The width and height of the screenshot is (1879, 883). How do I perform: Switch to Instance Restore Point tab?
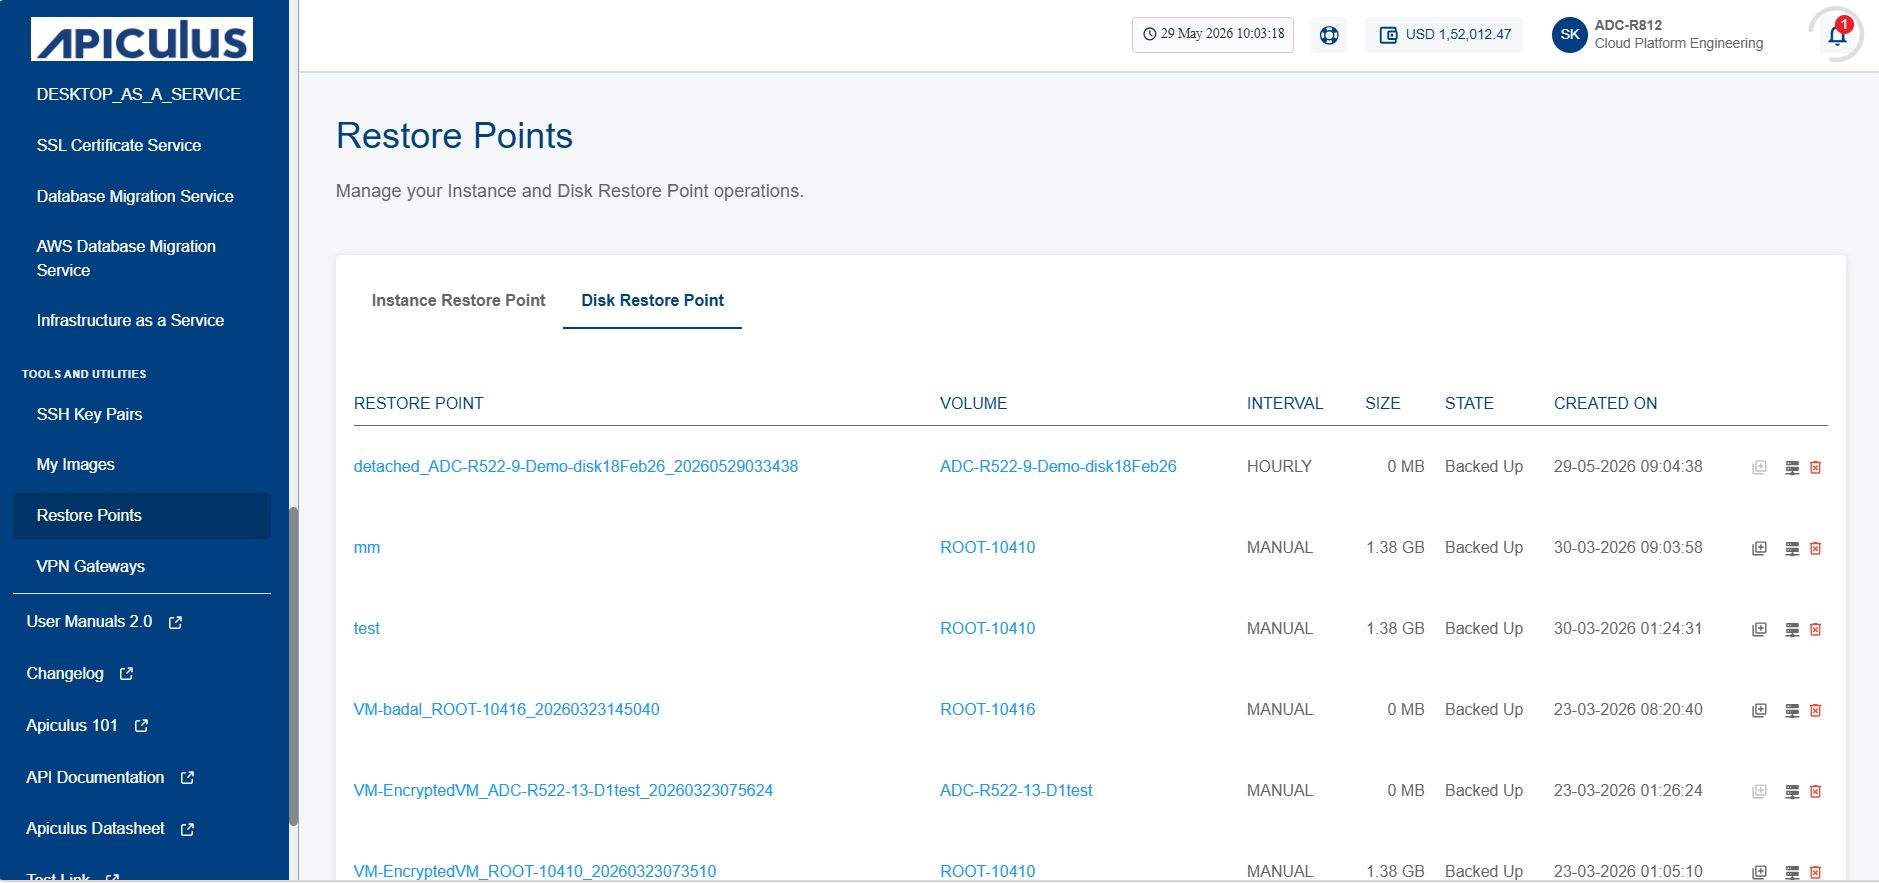pyautogui.click(x=458, y=300)
